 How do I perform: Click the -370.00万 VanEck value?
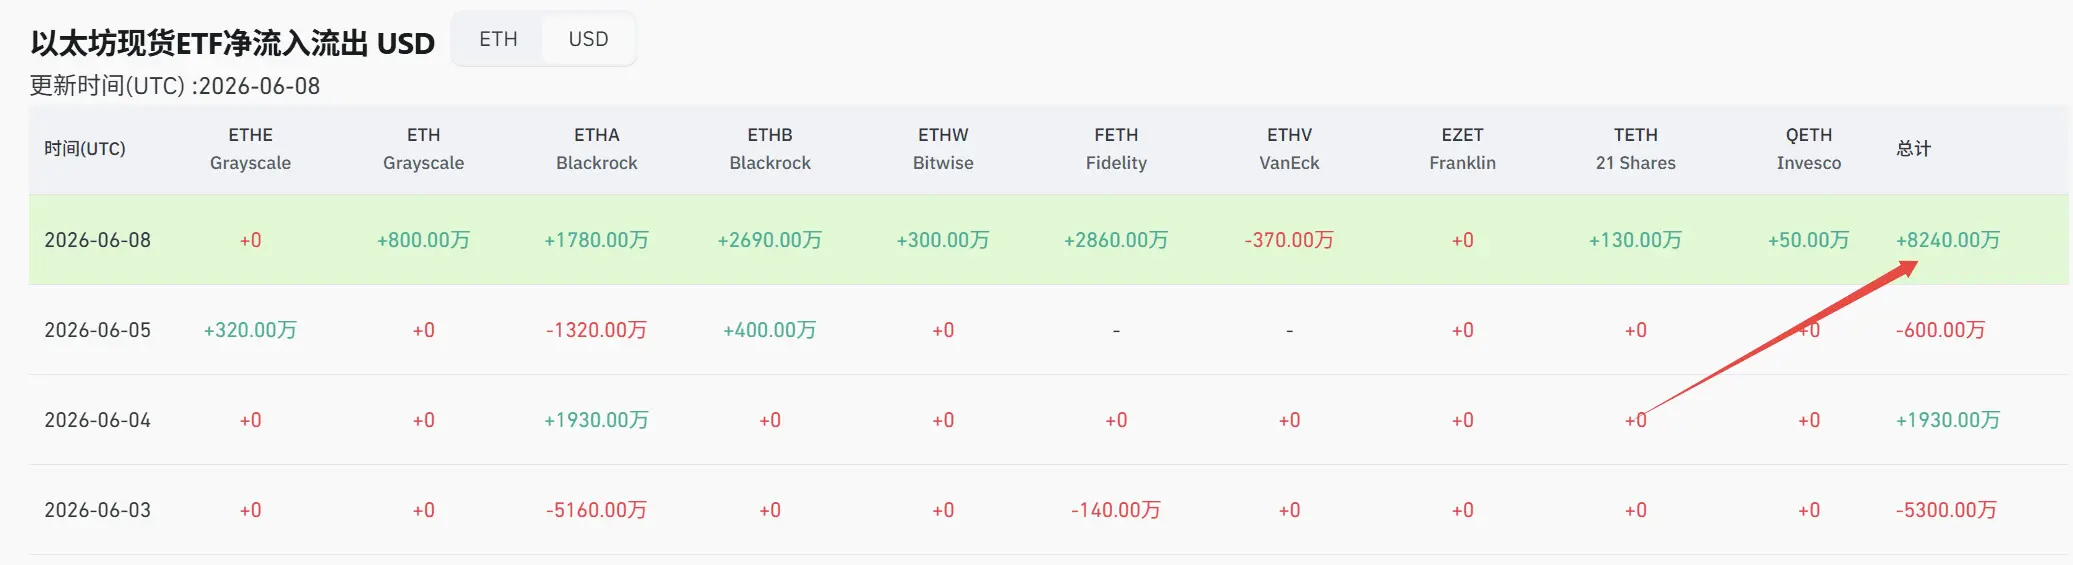pos(1289,240)
